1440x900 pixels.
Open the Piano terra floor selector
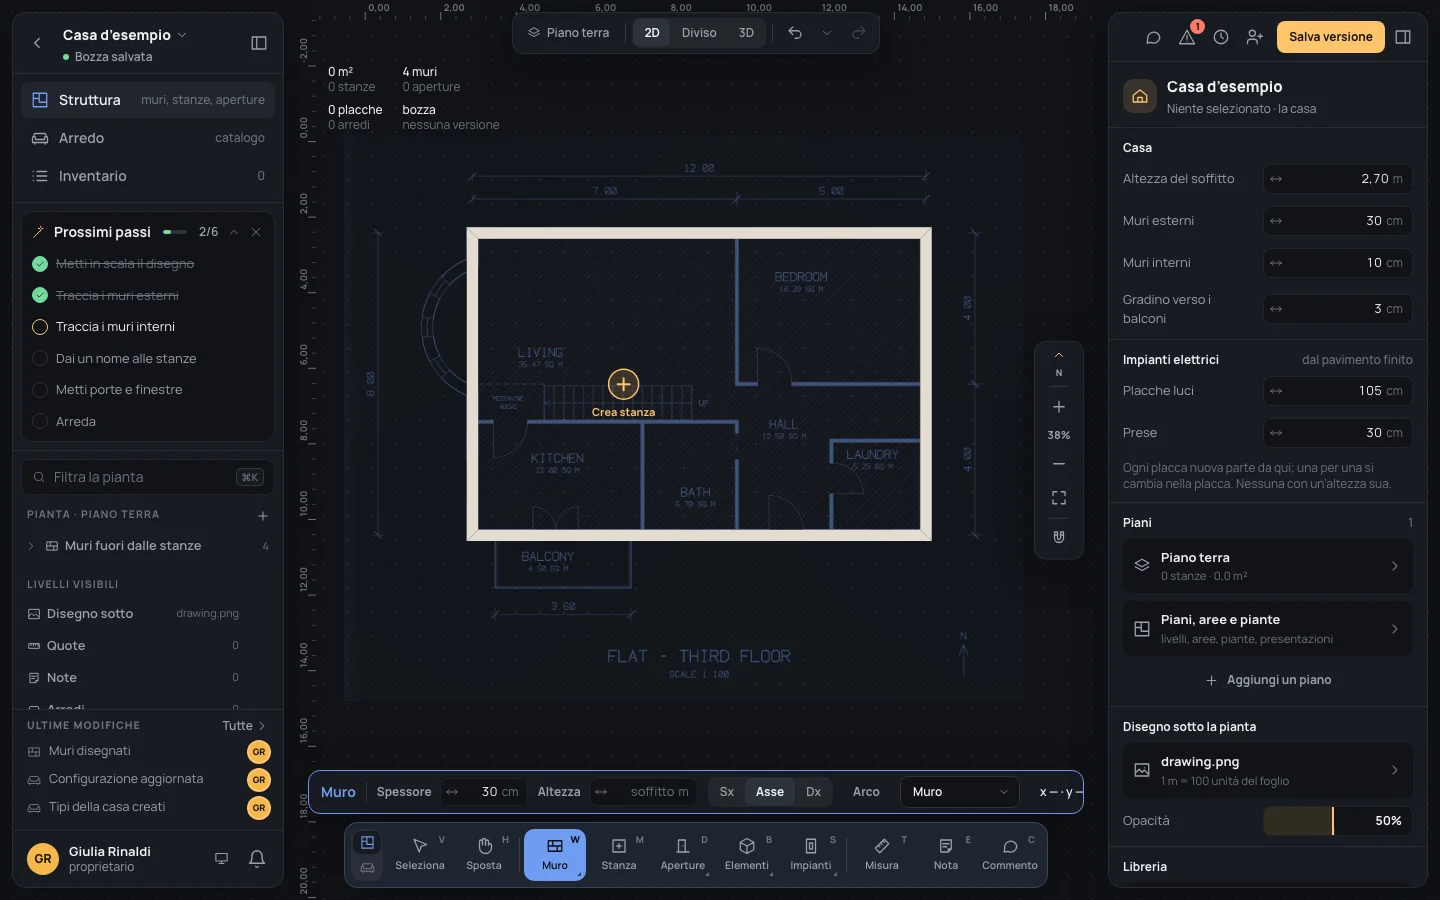coord(569,33)
